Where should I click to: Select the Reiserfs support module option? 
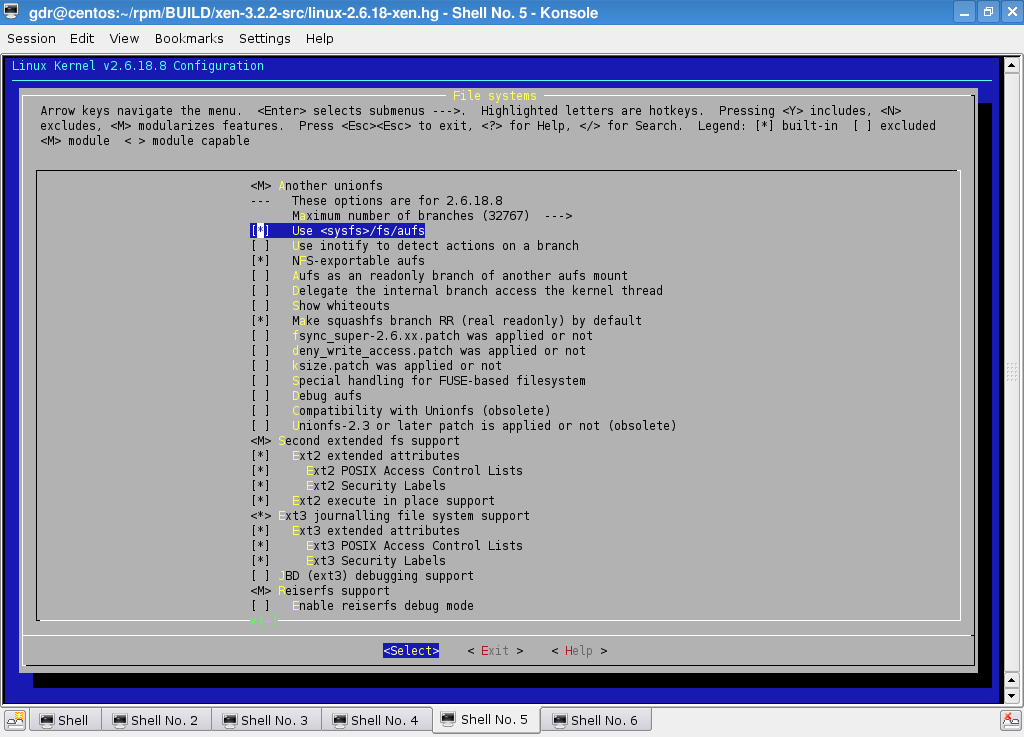(x=260, y=591)
